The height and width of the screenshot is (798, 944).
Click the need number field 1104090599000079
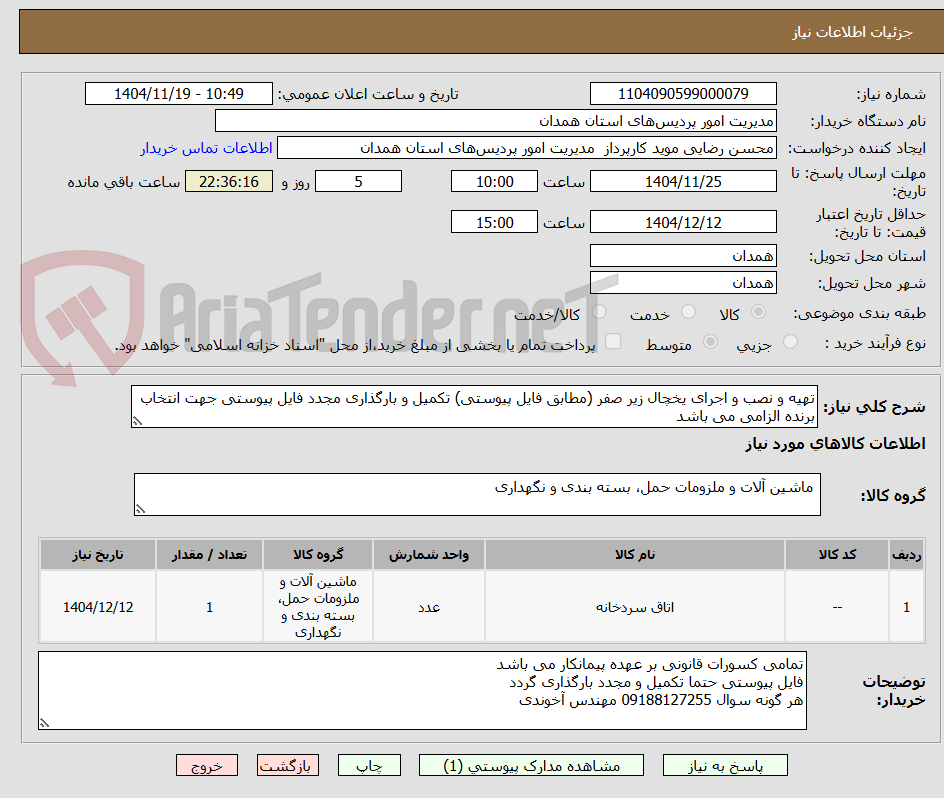click(683, 94)
